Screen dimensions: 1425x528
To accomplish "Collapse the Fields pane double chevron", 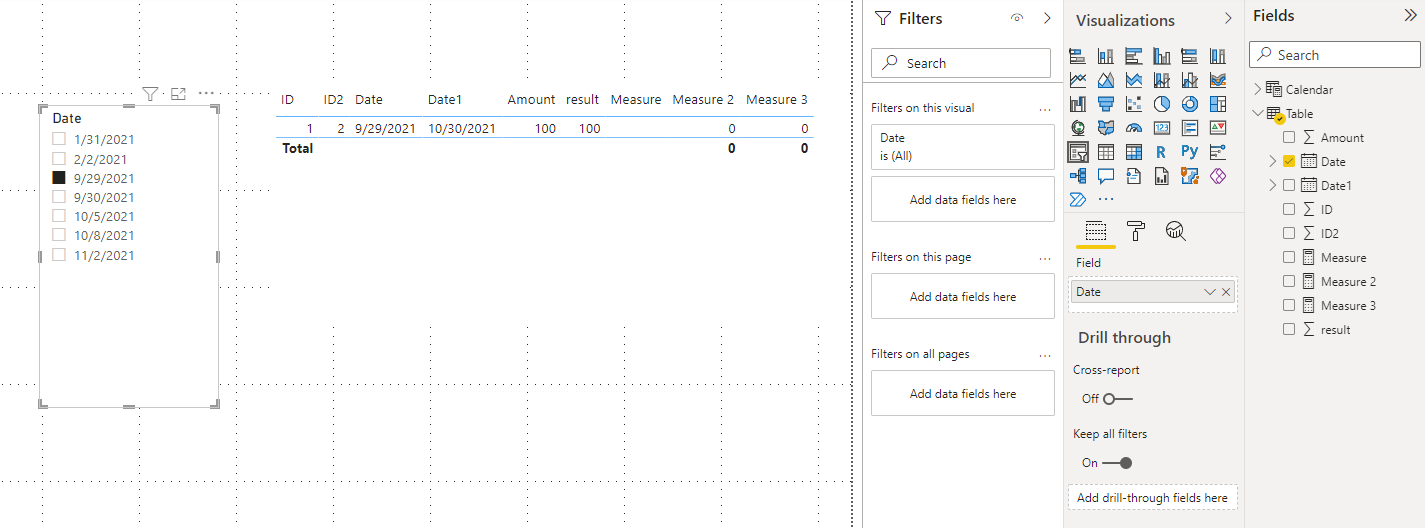I will pos(1410,16).
